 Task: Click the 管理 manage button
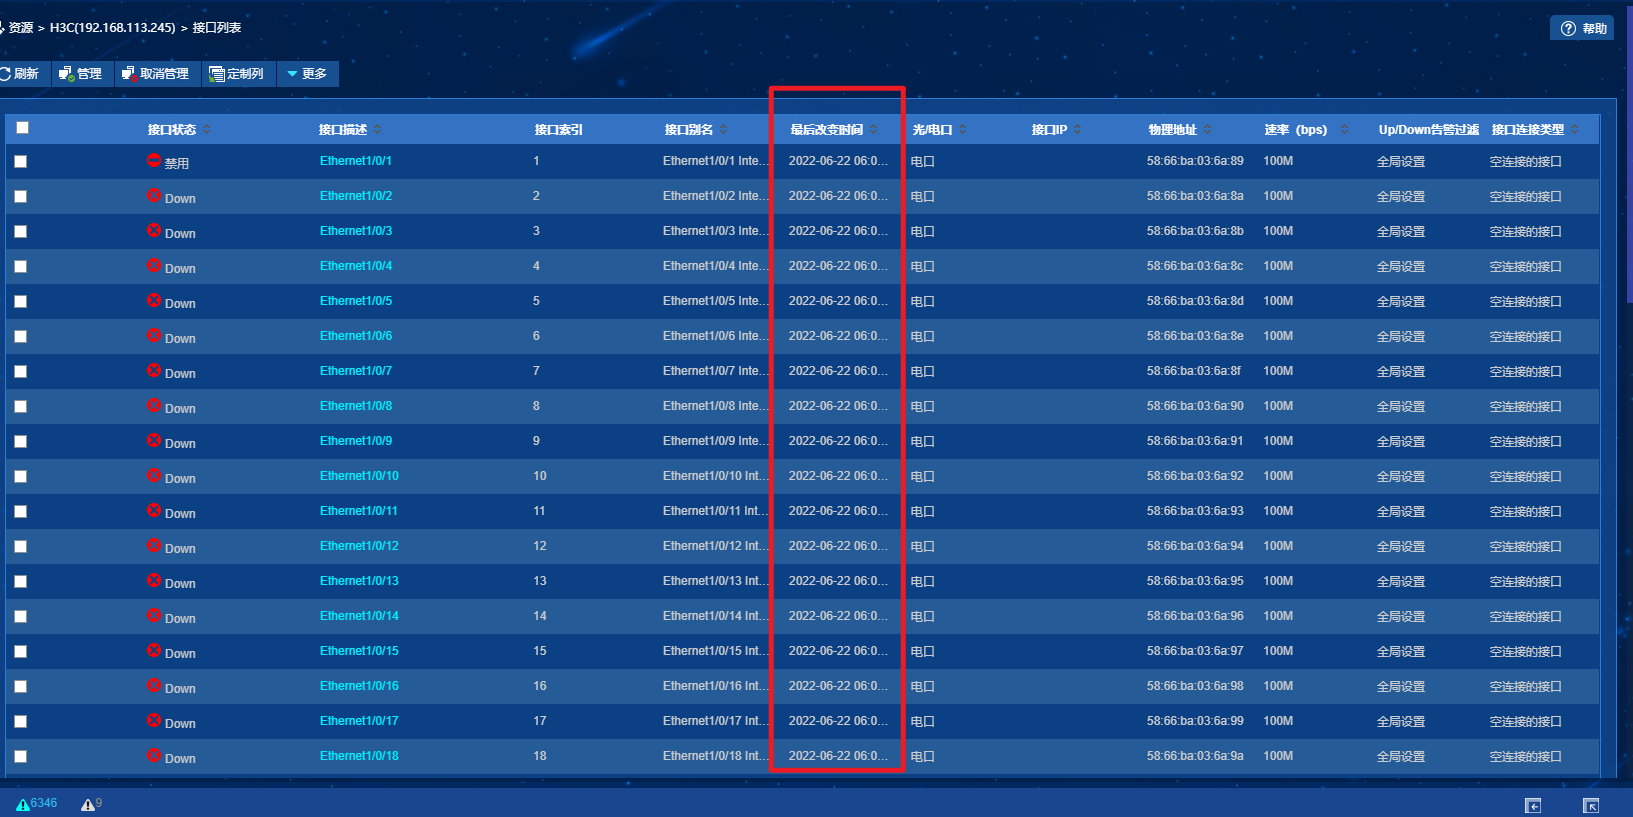pyautogui.click(x=81, y=74)
